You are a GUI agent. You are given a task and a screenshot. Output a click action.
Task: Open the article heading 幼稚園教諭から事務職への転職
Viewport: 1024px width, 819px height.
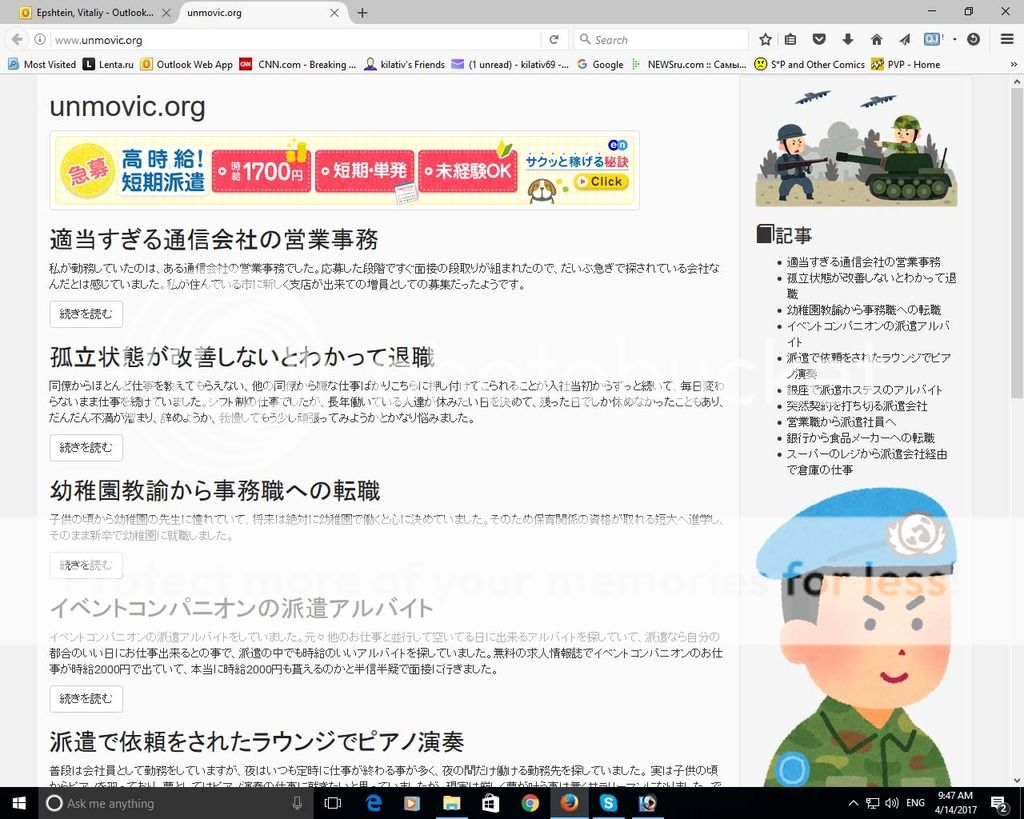(215, 490)
